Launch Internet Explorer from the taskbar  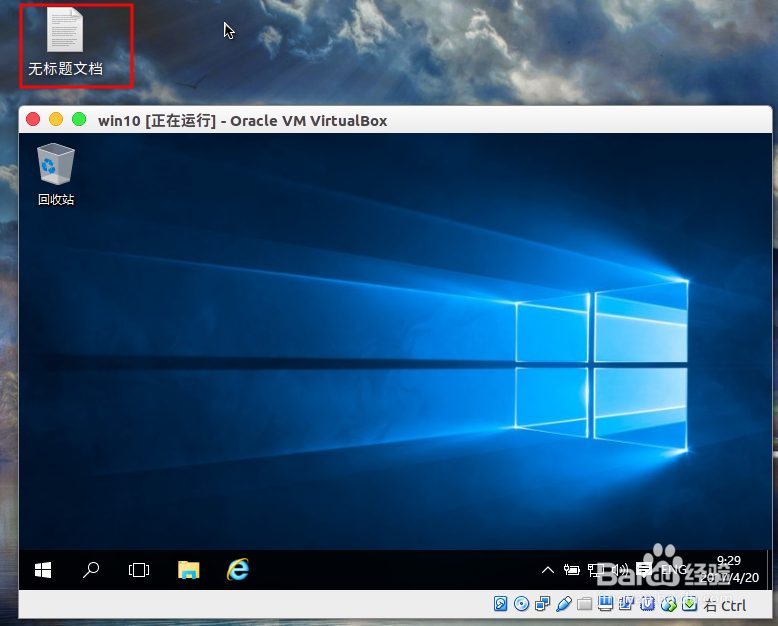[238, 569]
